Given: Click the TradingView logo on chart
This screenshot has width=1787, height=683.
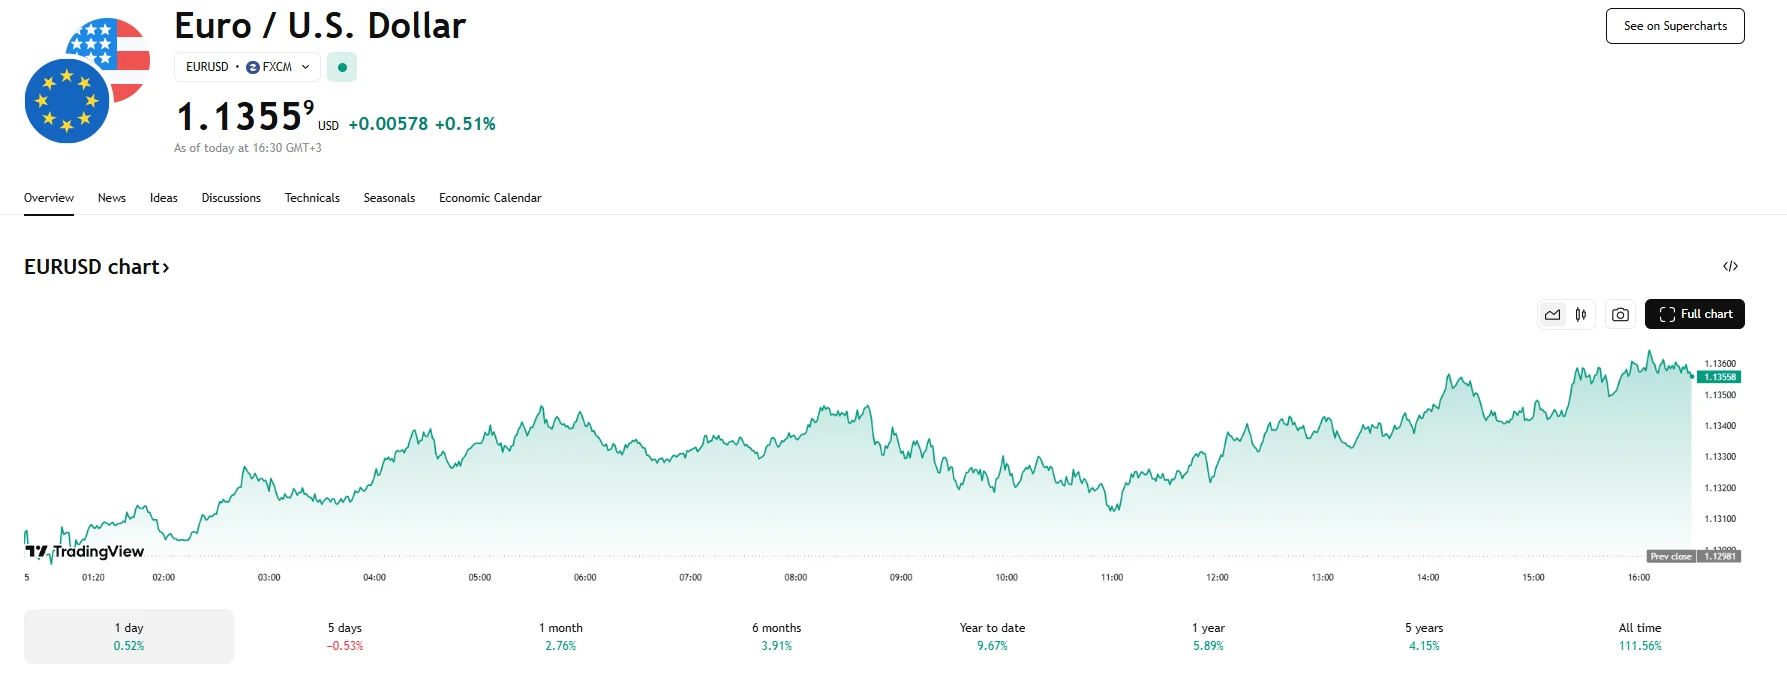Looking at the screenshot, I should [85, 551].
